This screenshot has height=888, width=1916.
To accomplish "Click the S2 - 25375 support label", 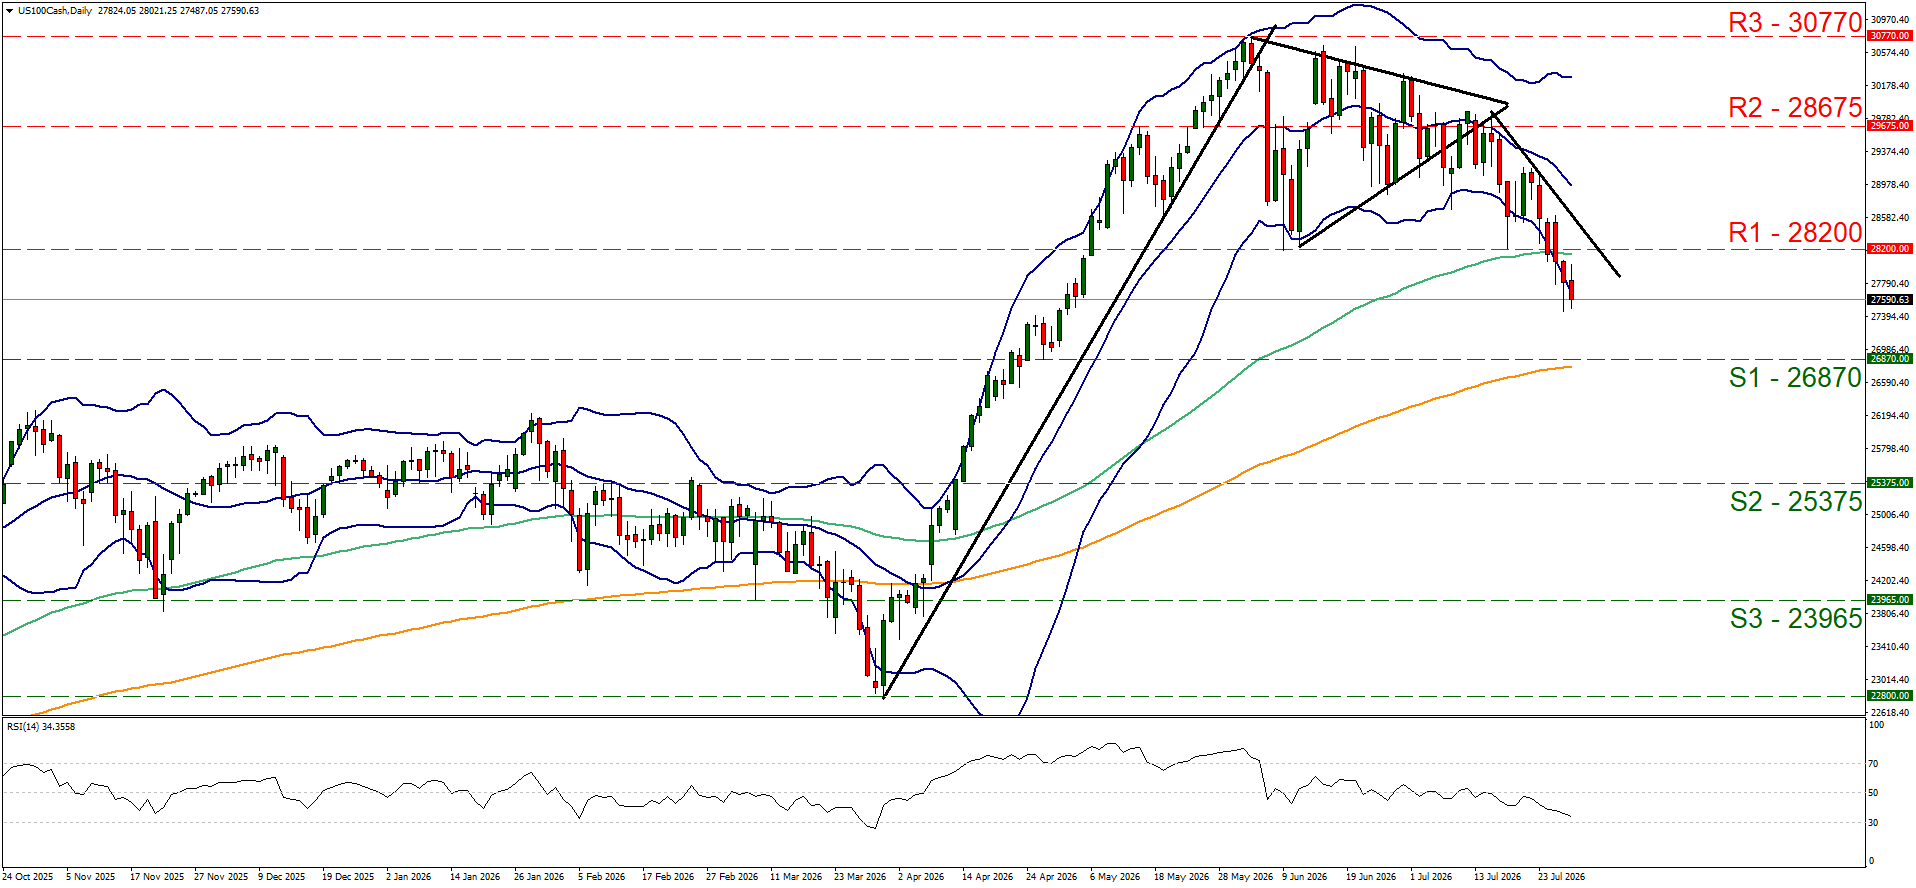I will coord(1796,502).
